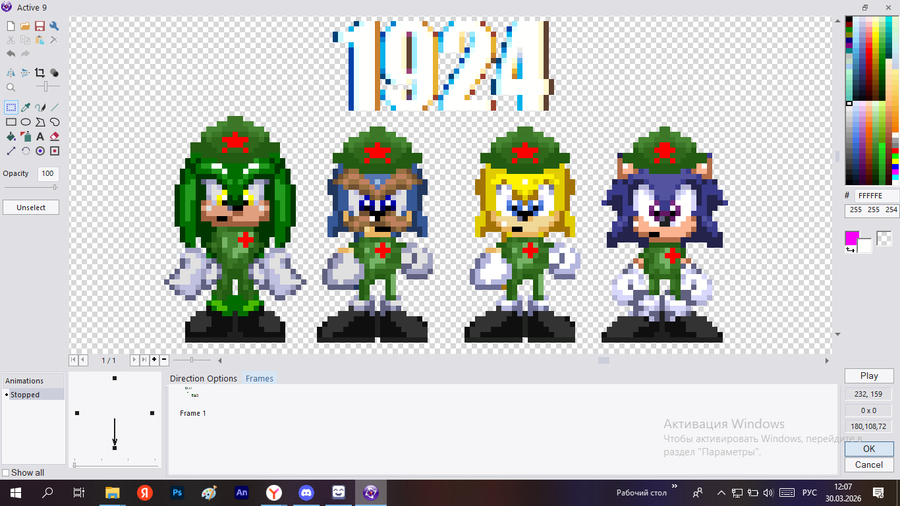Click the plus add frame button

tap(154, 360)
